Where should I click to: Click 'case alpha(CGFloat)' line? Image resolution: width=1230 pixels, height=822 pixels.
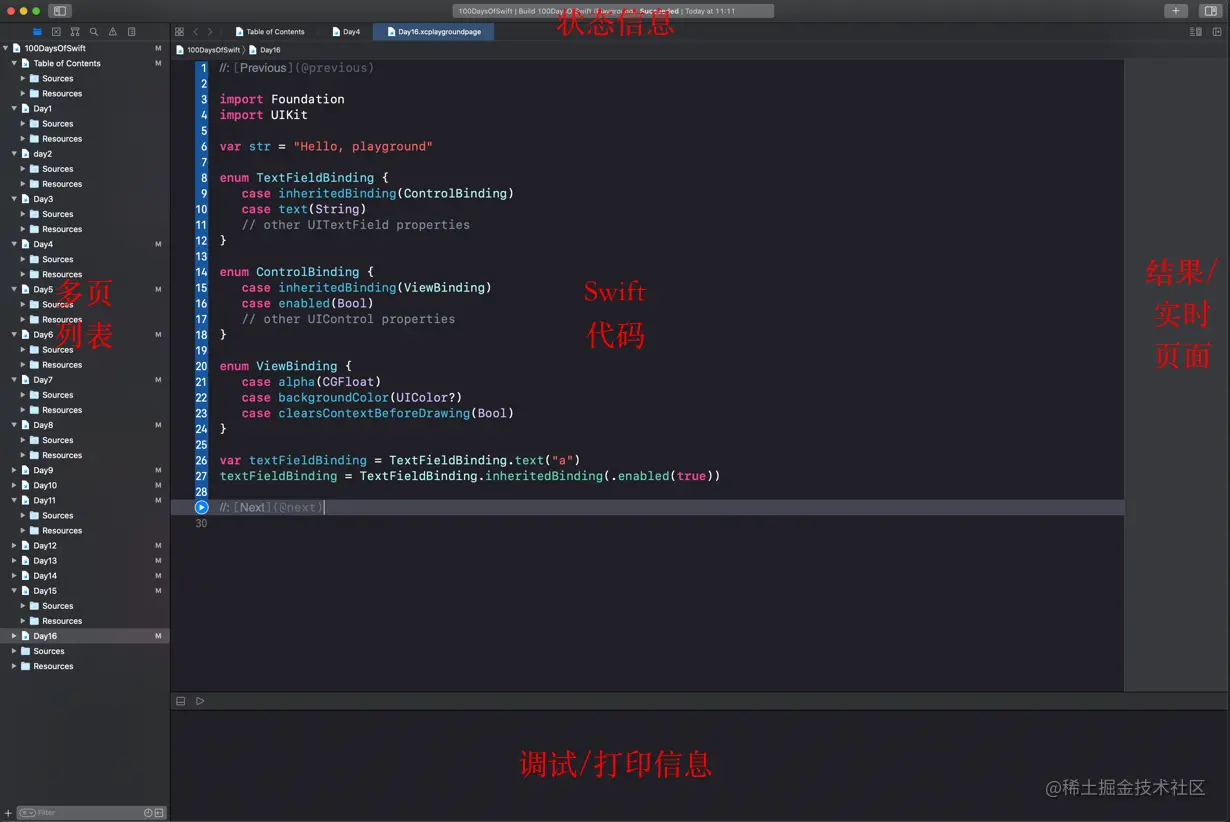pos(311,382)
